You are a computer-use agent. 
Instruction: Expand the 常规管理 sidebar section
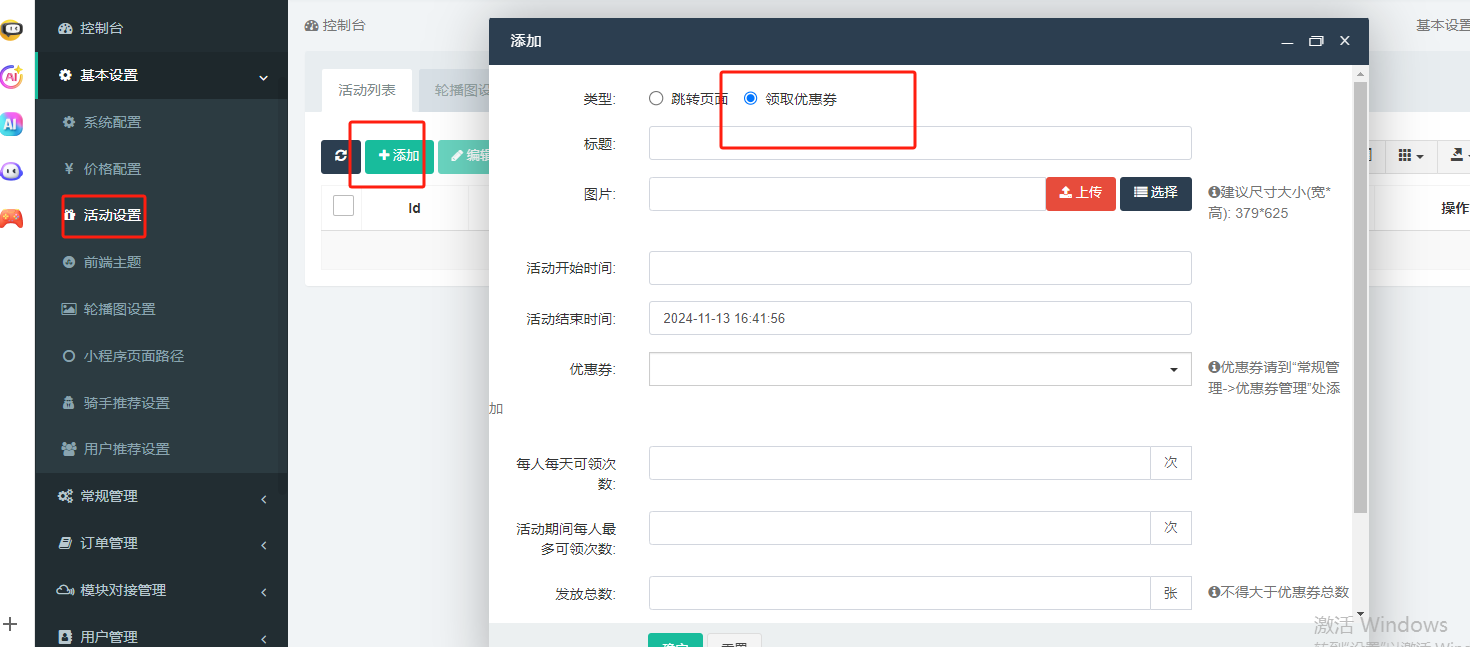(x=161, y=496)
